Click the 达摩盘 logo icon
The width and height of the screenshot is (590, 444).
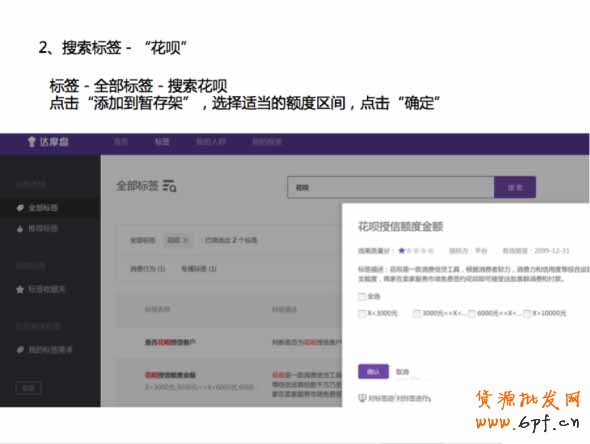point(32,142)
